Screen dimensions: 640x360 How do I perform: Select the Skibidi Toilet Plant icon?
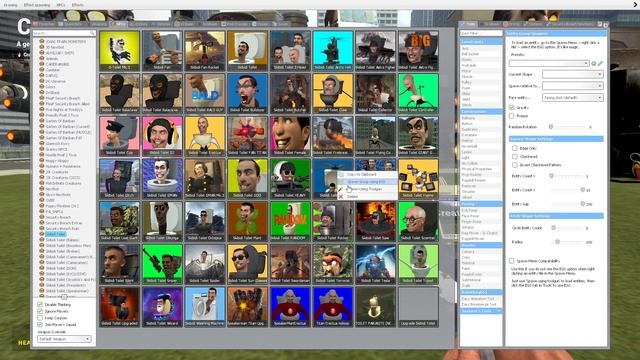[247, 221]
